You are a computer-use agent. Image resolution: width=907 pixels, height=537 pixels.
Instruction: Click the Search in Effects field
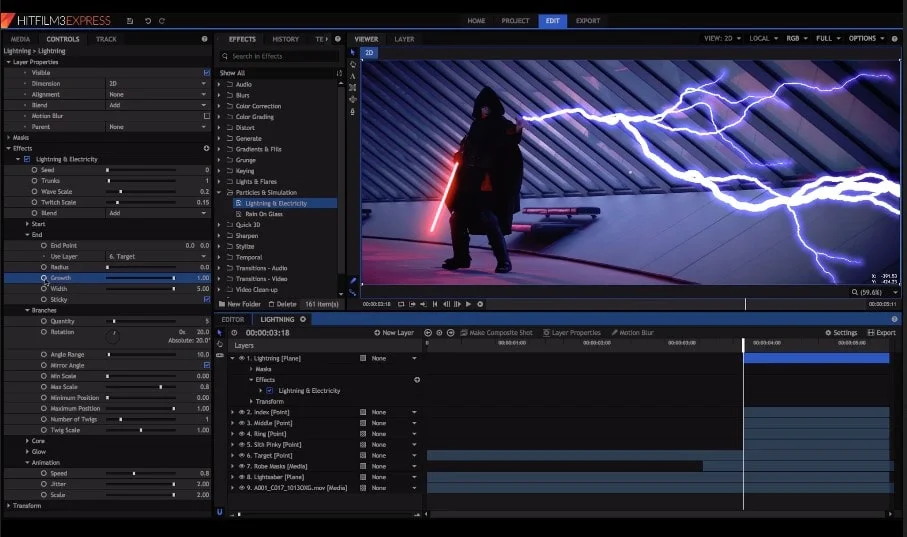point(279,56)
